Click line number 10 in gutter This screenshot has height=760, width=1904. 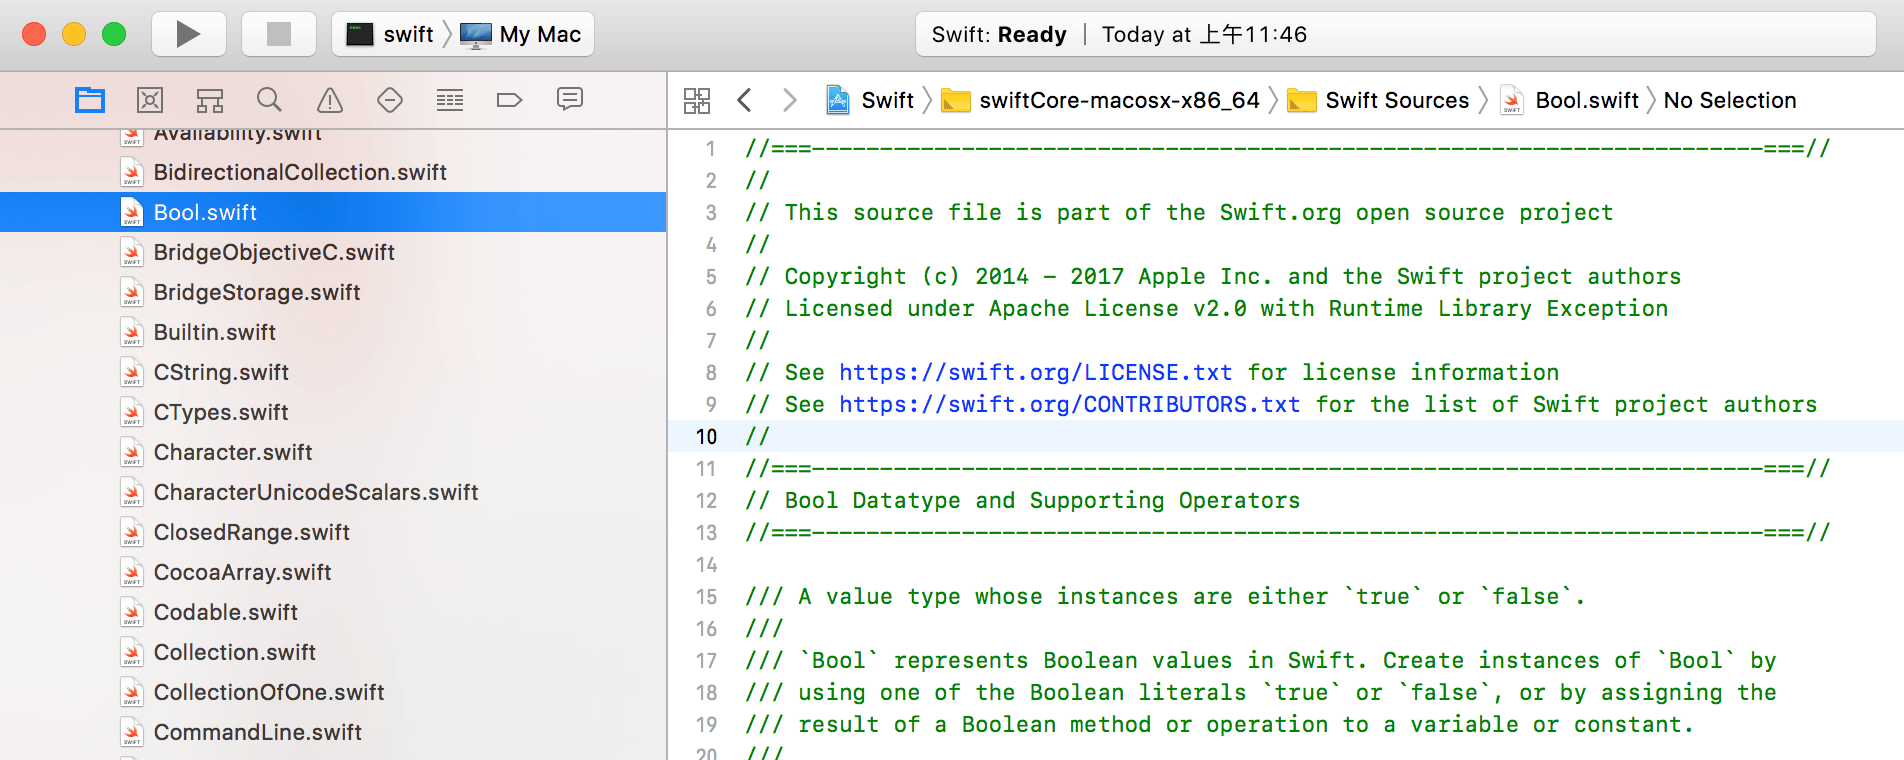707,437
